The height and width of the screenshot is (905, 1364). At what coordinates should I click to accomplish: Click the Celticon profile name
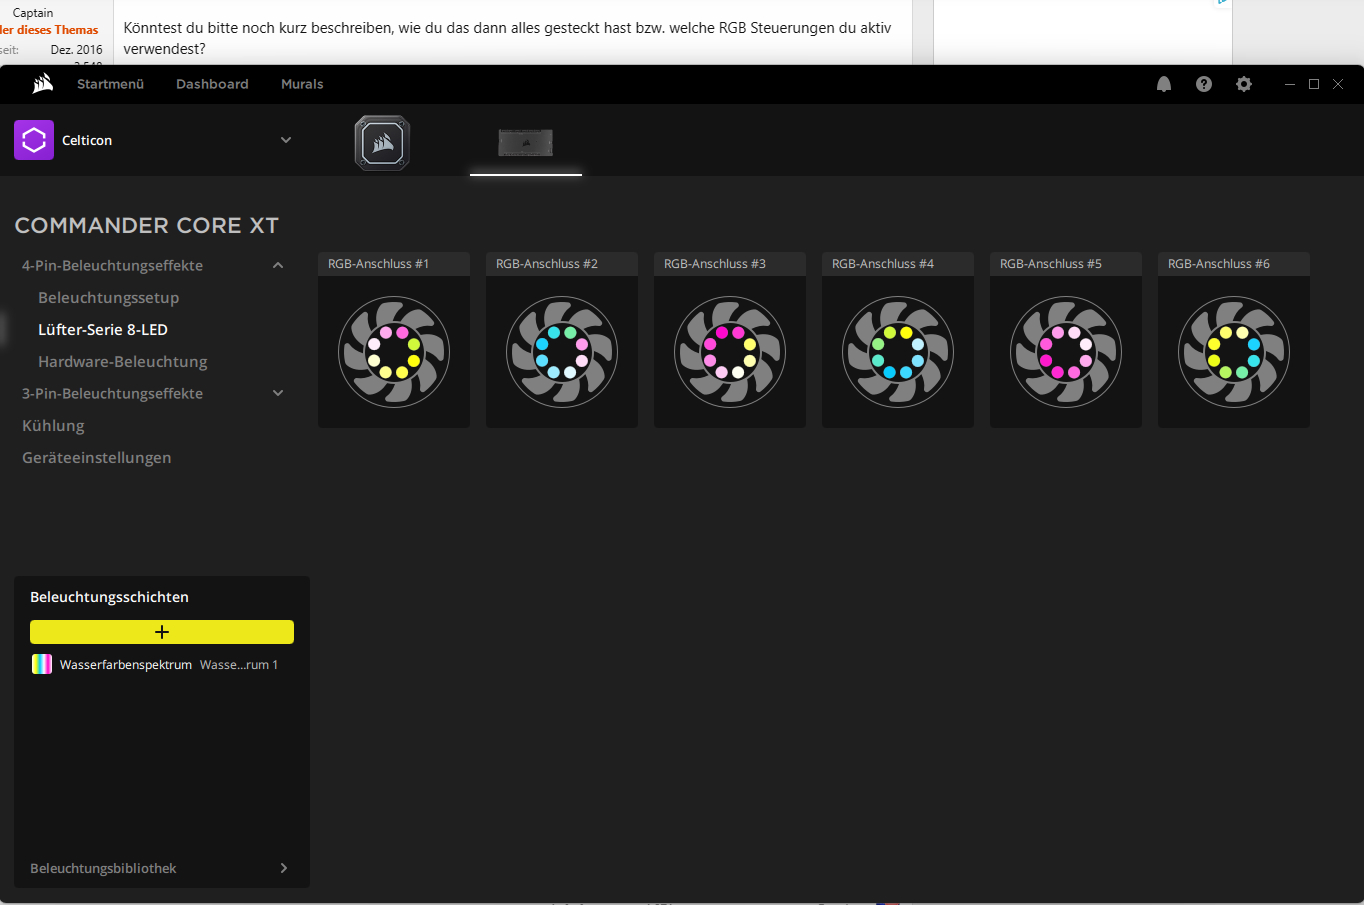coord(87,140)
